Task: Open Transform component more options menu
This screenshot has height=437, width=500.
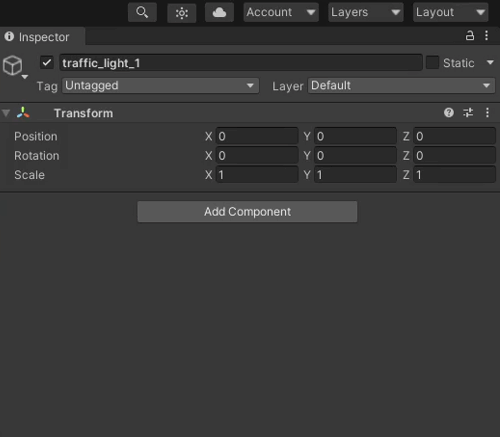Action: [x=487, y=113]
